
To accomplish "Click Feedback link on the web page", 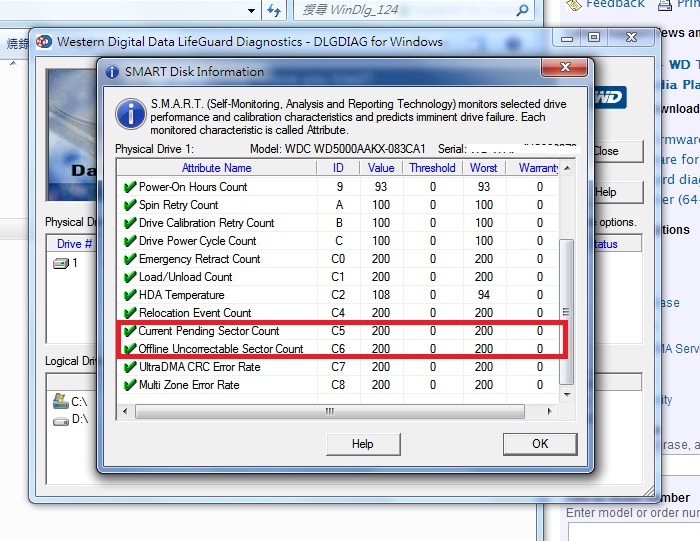I will click(615, 4).
